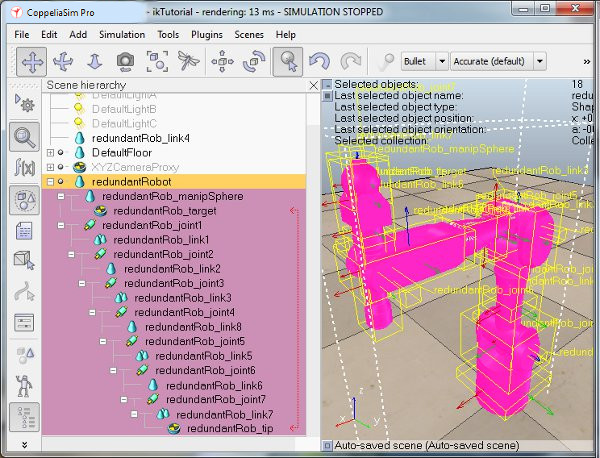
Task: Select redundantRob_tip tree item
Action: [230, 429]
